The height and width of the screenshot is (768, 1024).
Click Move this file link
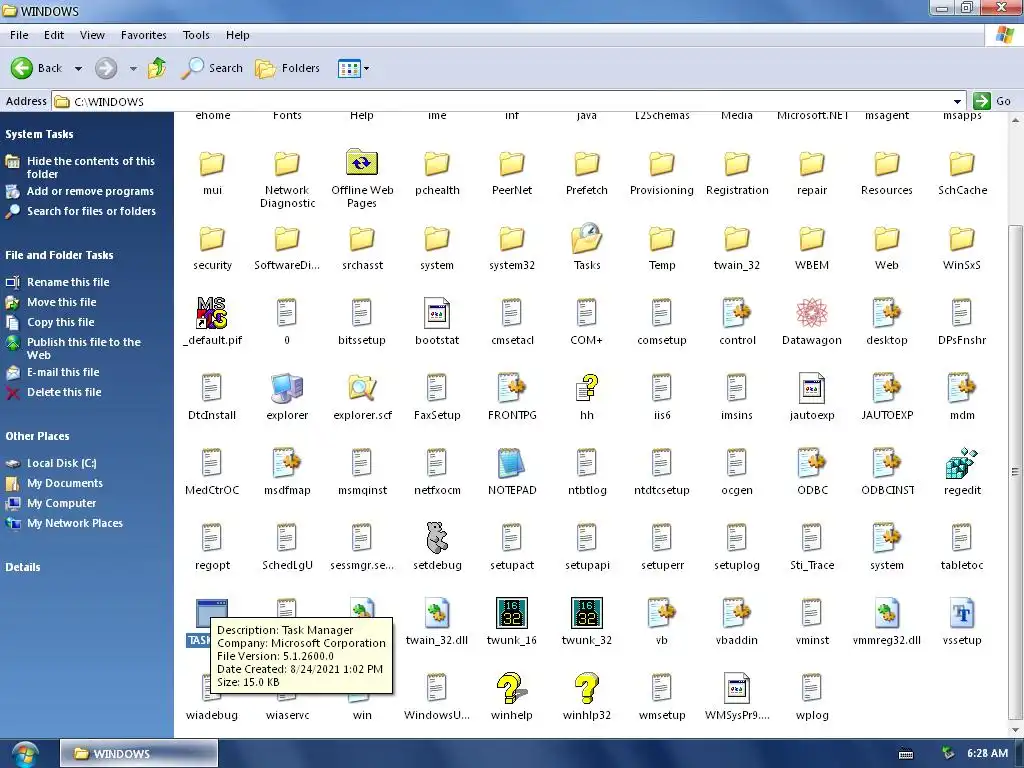point(61,302)
